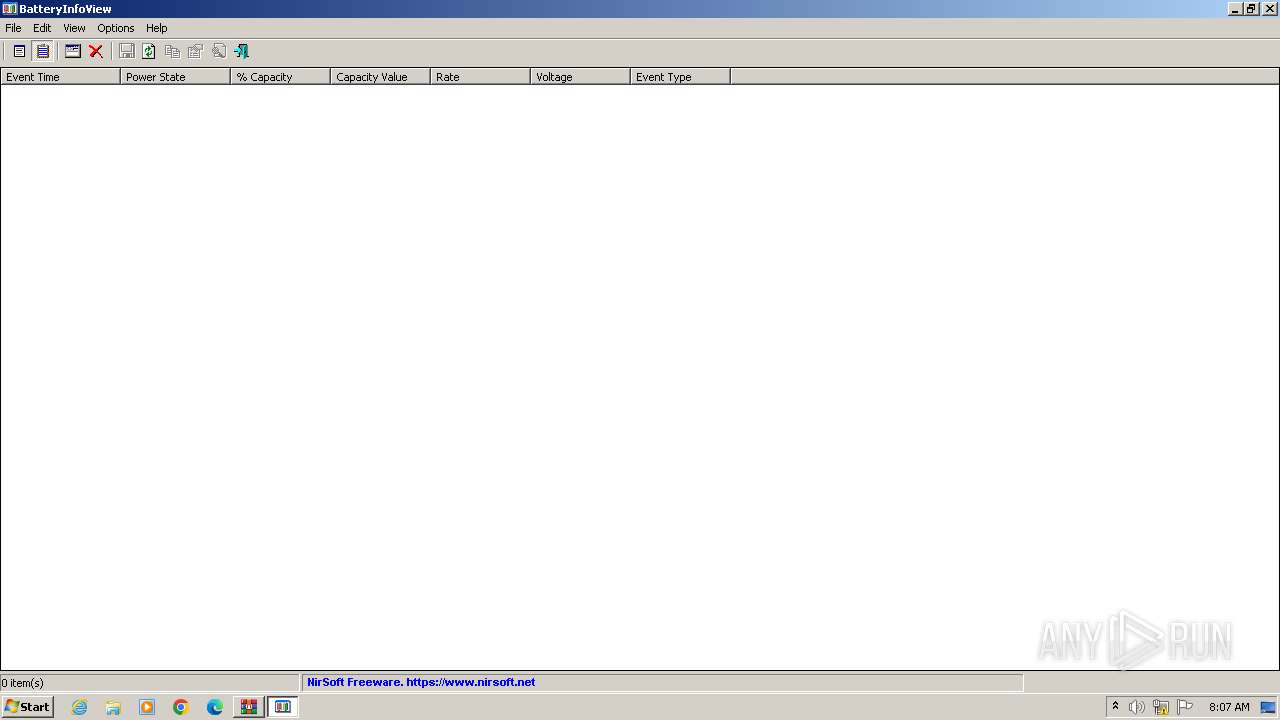Click the 8:07 AM system clock

1229,707
